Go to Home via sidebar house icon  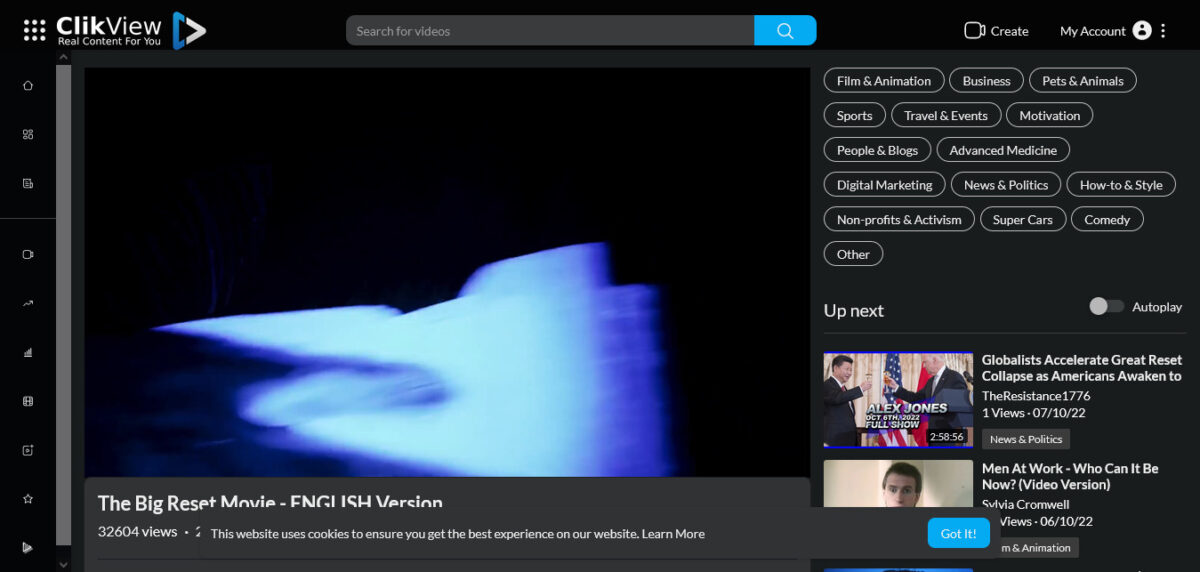pyautogui.click(x=28, y=85)
